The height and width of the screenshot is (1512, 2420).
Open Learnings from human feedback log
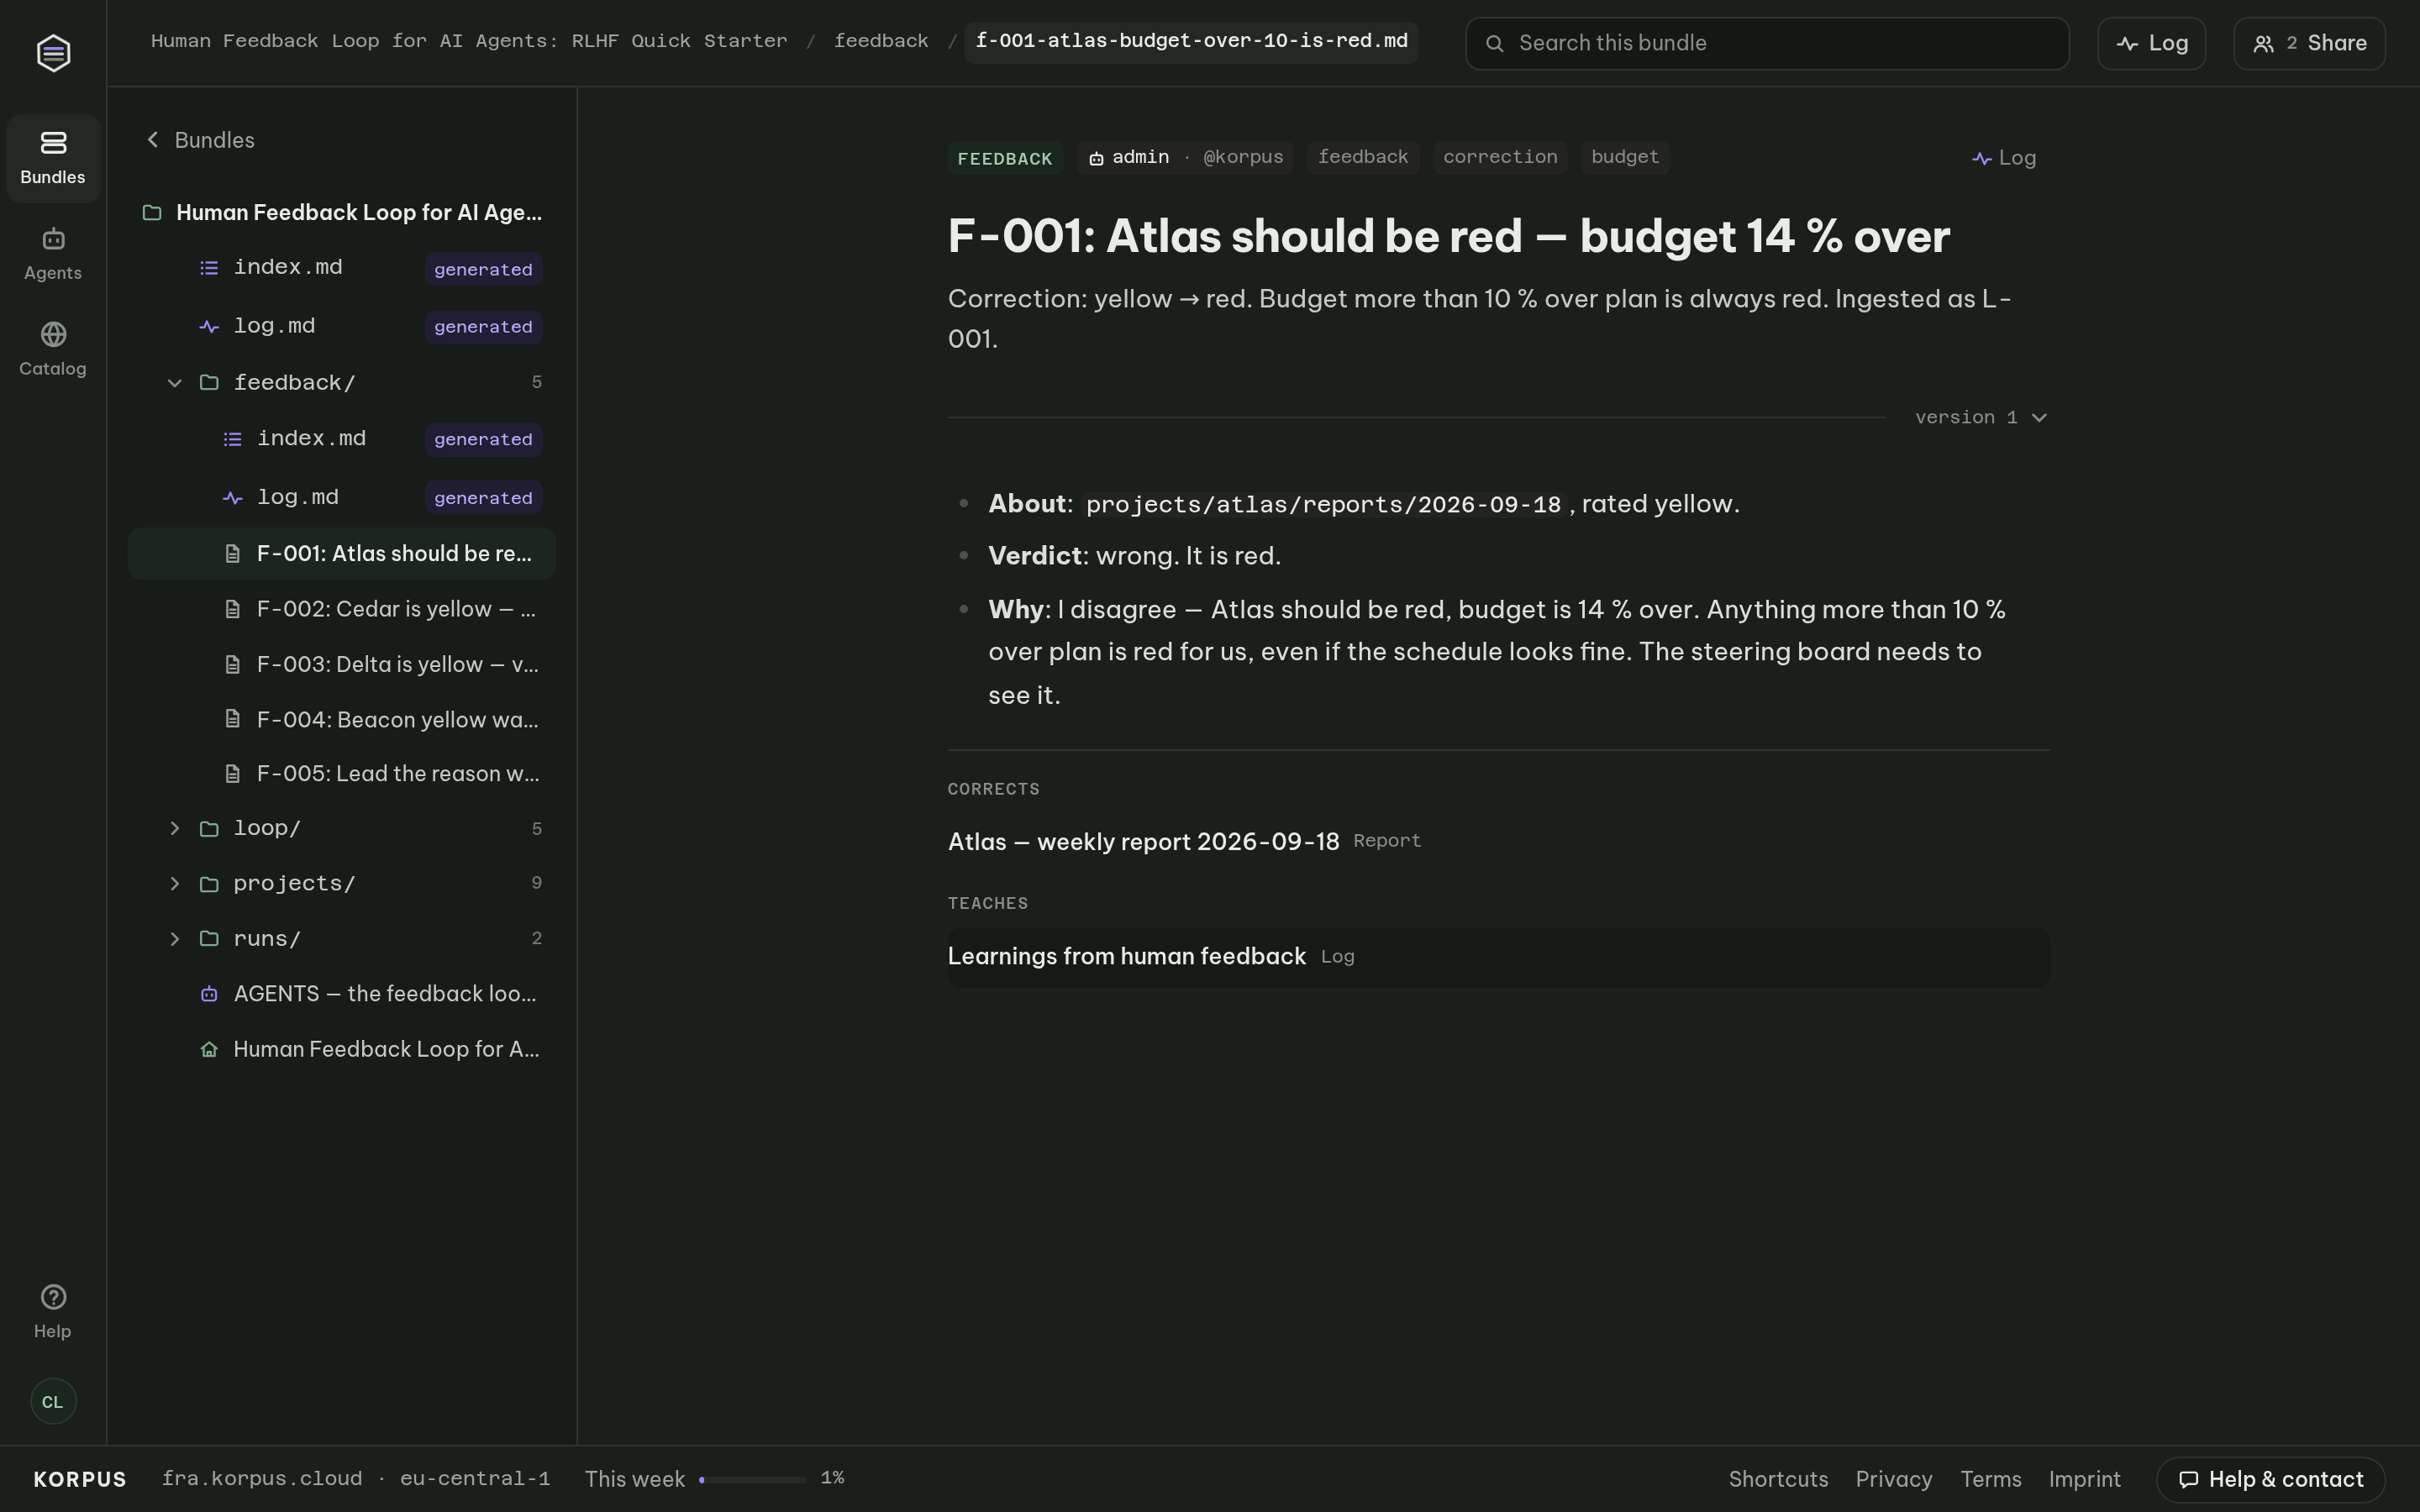(x=1126, y=956)
